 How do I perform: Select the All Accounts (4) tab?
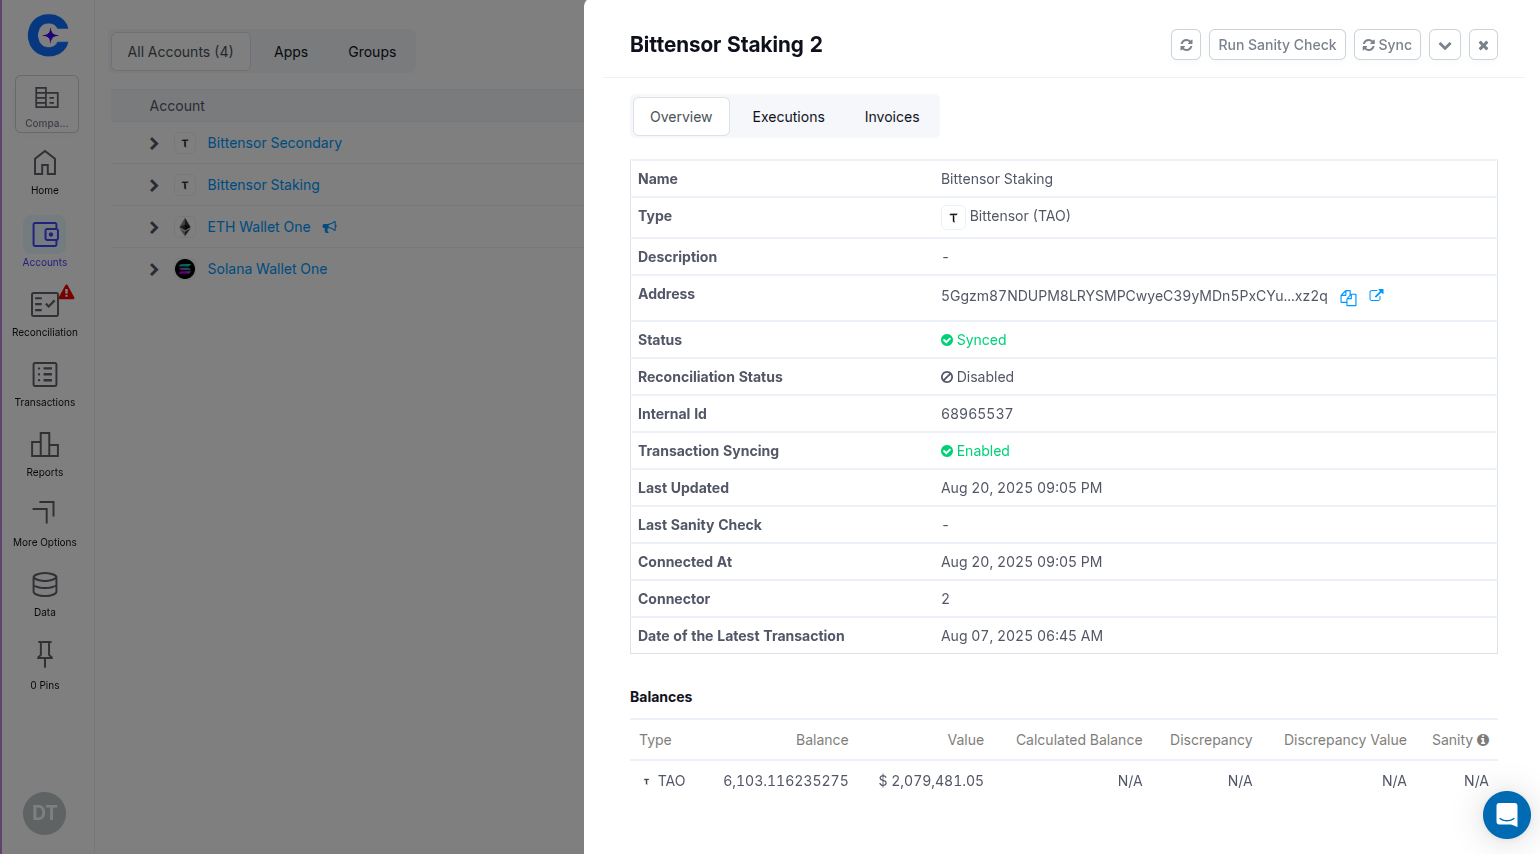coord(180,52)
